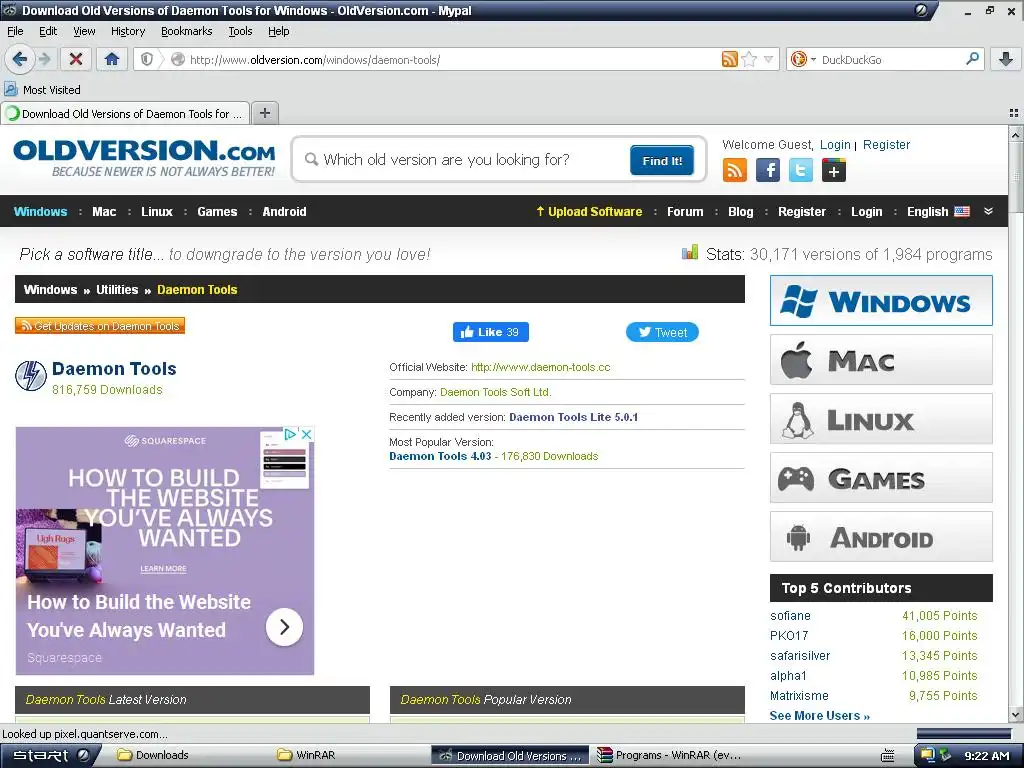Click Get Updates on Daemon Tools button
The height and width of the screenshot is (768, 1024).
coord(100,325)
